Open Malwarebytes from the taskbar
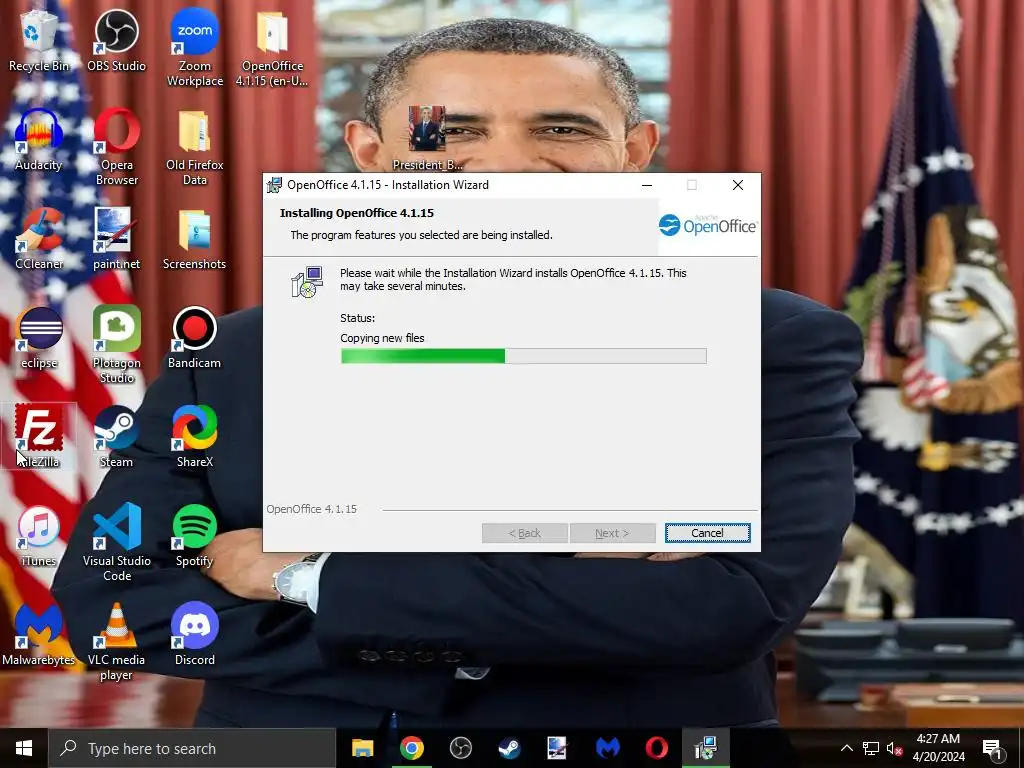Screen dimensions: 1024x768 coord(607,748)
